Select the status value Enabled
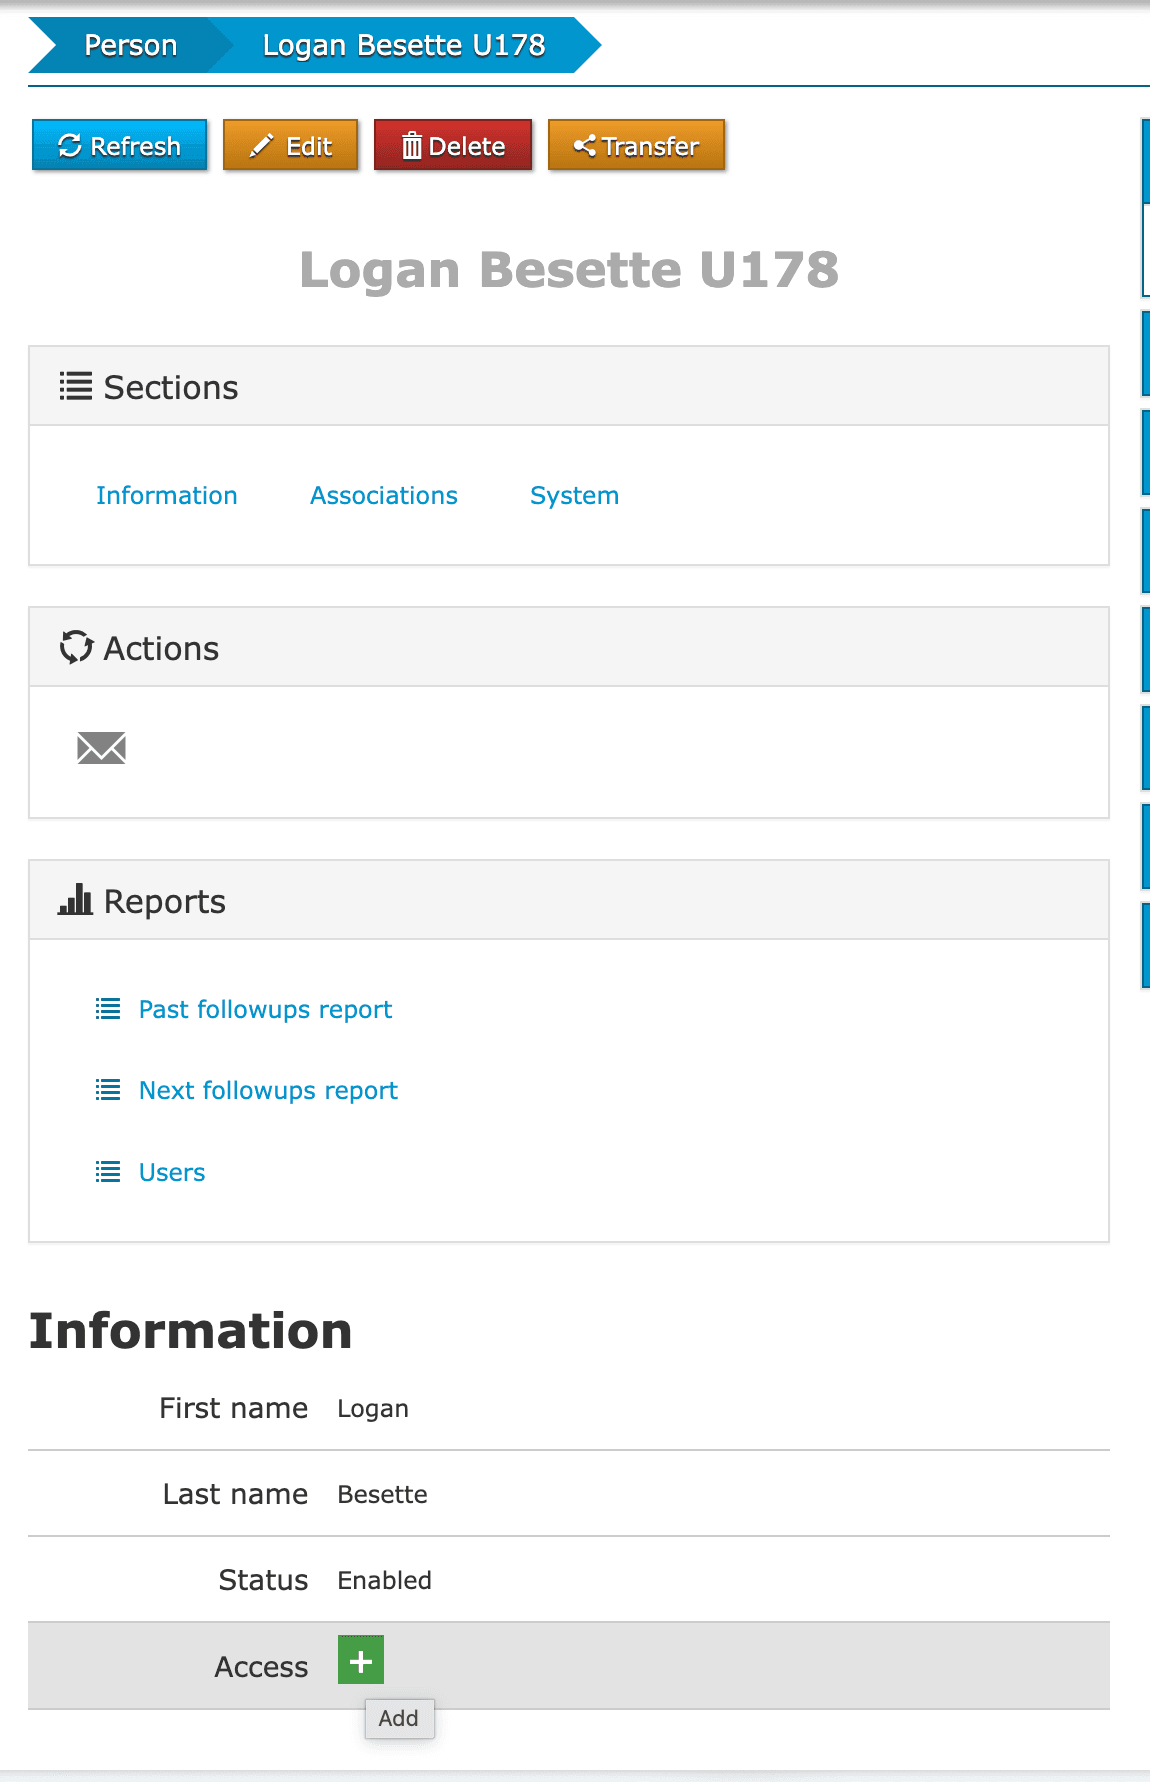 click(x=385, y=1581)
